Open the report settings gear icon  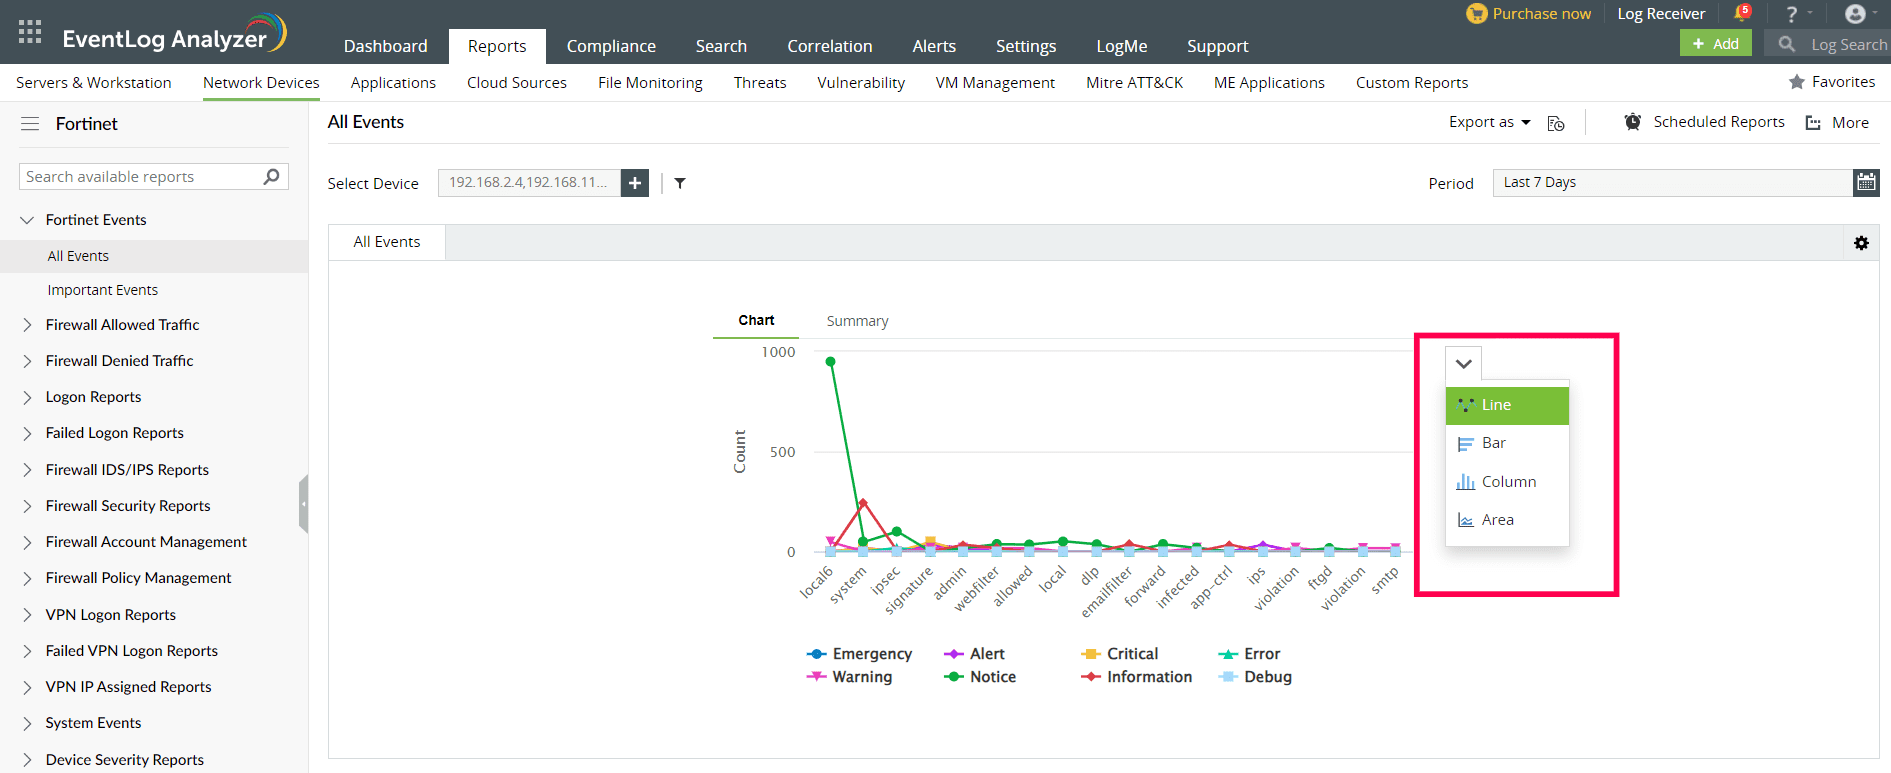1861,243
